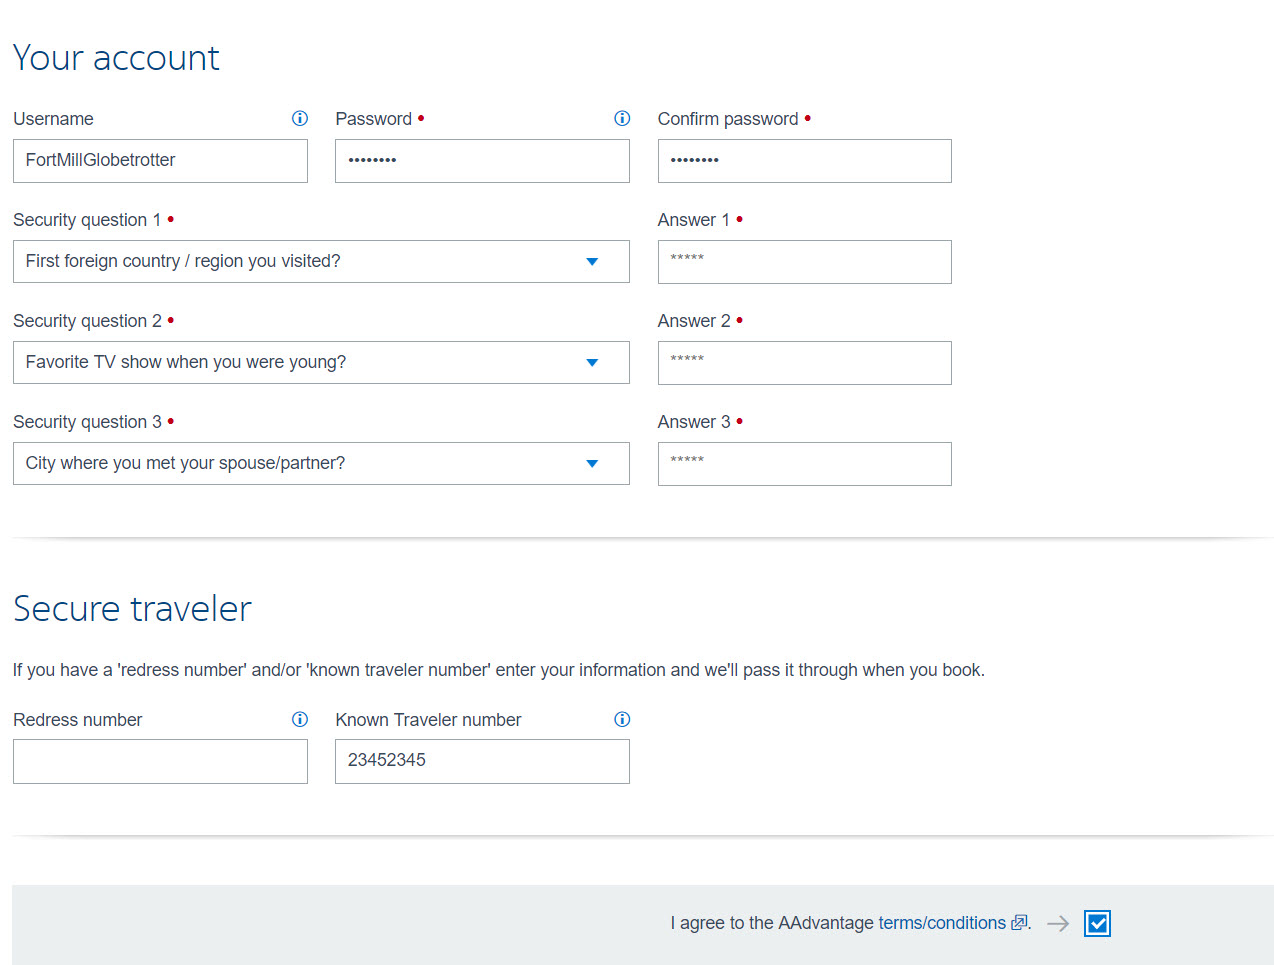Viewport: 1274px width, 965px height.
Task: Click the 'Security question 3' label
Action: [x=87, y=422]
